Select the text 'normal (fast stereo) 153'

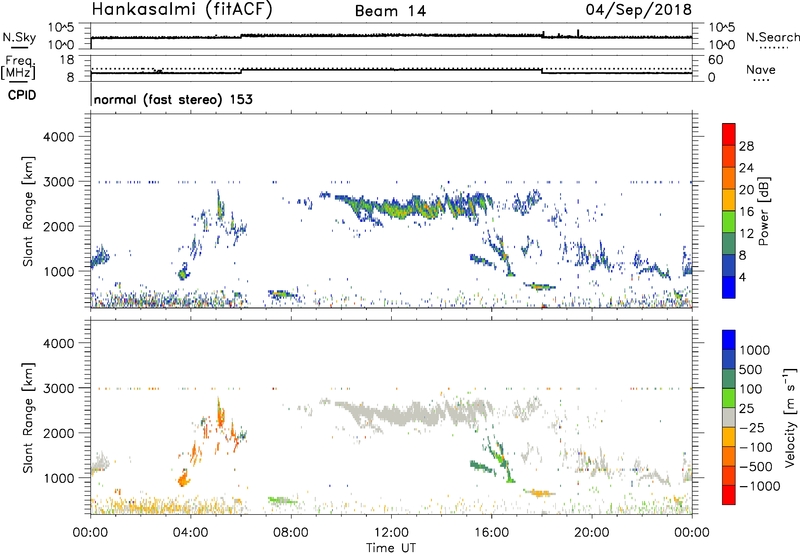pos(173,99)
